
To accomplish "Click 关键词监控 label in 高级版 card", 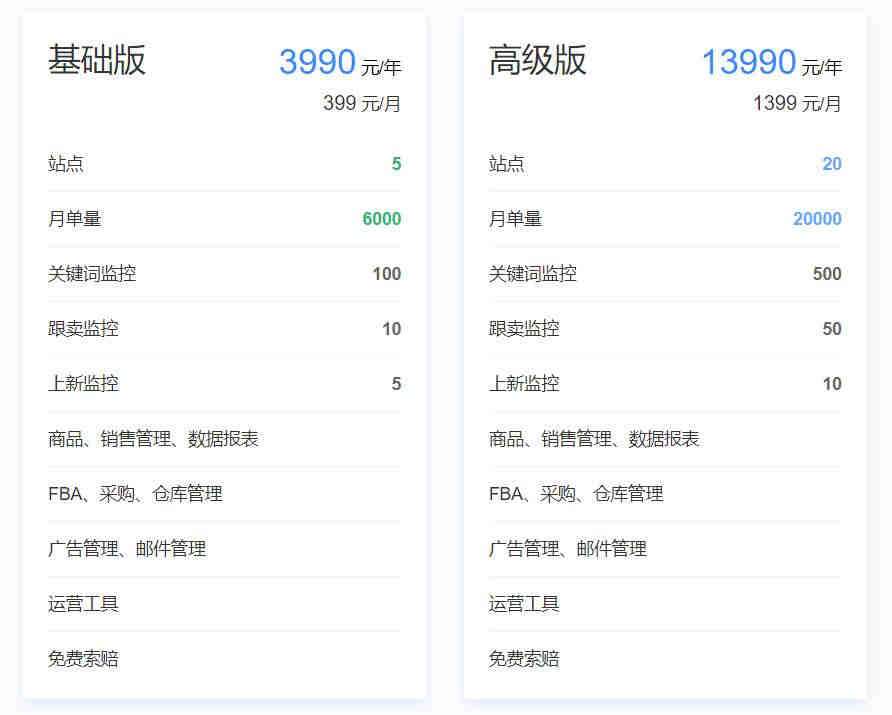I will [533, 274].
